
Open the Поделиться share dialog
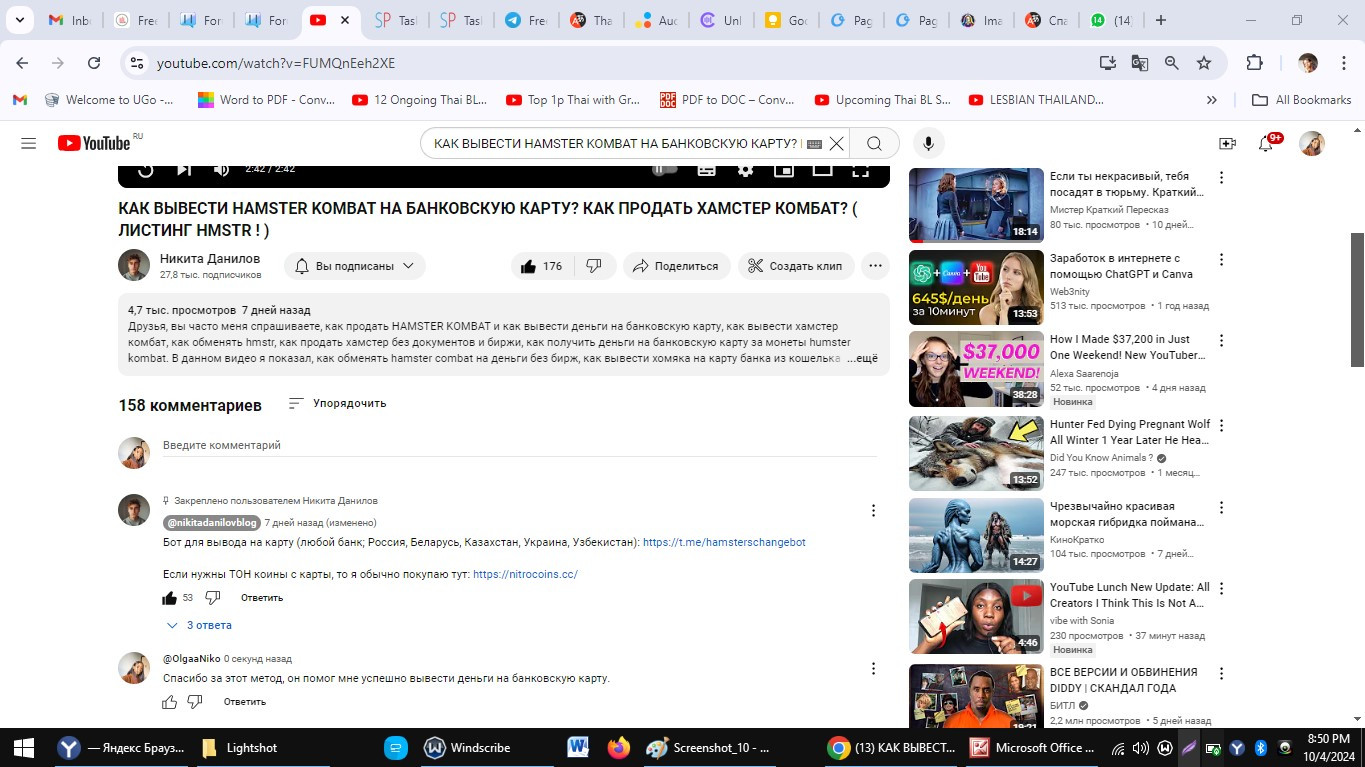click(x=676, y=266)
